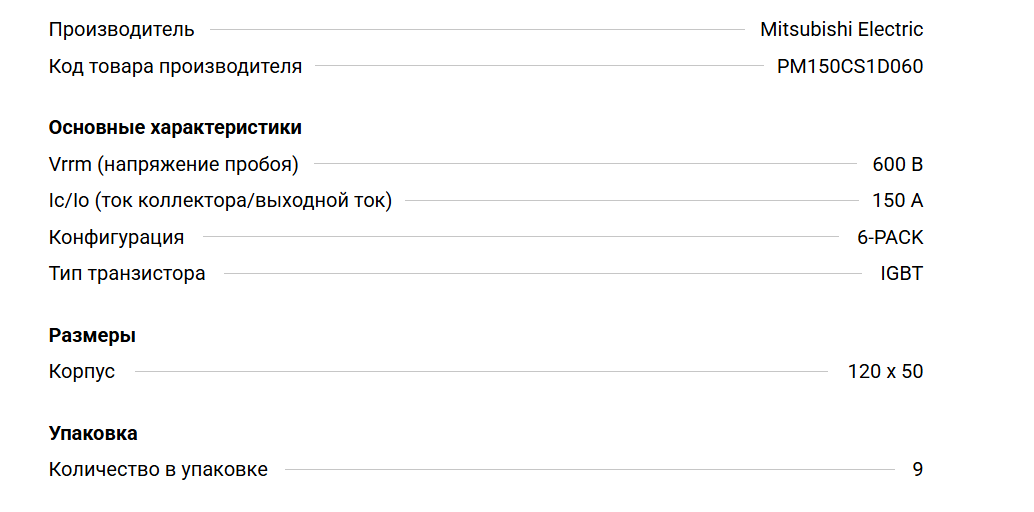Image resolution: width=1034 pixels, height=512 pixels.
Task: Click the 'Тип транзистора' label
Action: [127, 274]
